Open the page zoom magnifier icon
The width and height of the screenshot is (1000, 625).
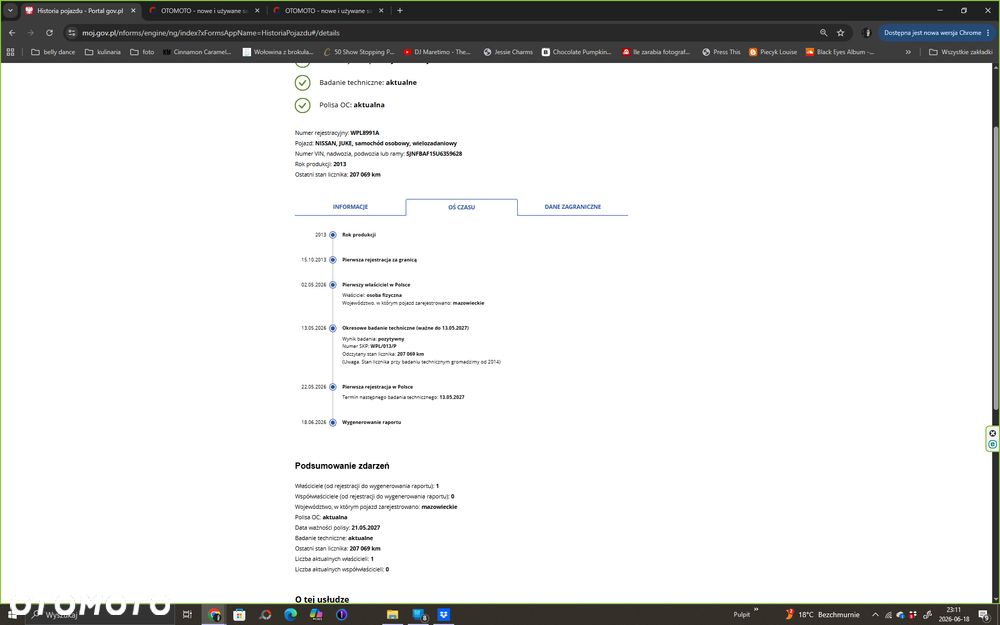coord(823,33)
